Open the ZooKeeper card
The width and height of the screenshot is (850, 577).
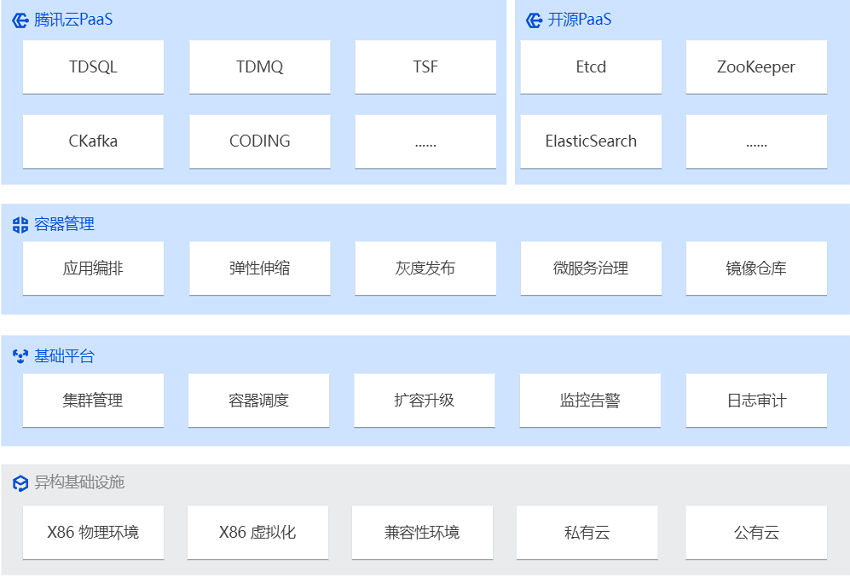click(x=756, y=67)
